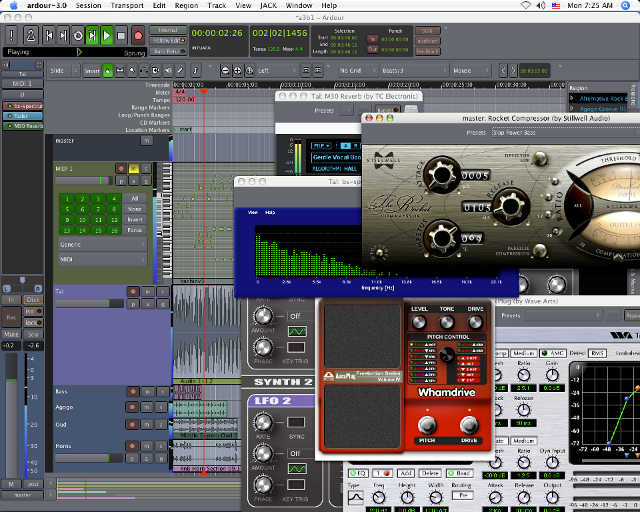Click the zoom to session button

(249, 71)
